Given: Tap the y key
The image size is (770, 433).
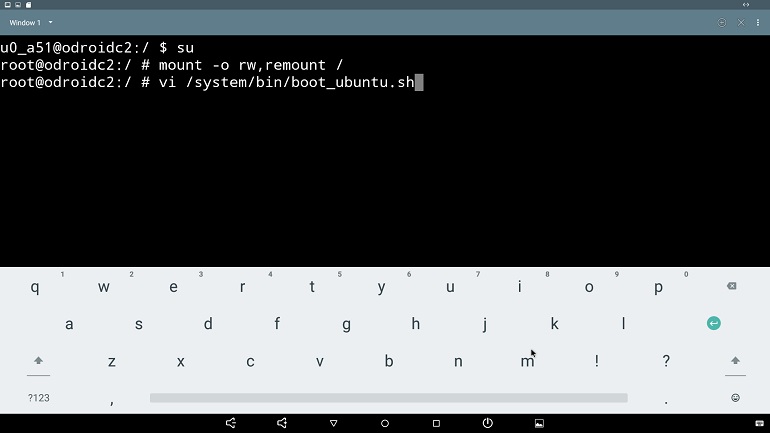Looking at the screenshot, I should (381, 287).
